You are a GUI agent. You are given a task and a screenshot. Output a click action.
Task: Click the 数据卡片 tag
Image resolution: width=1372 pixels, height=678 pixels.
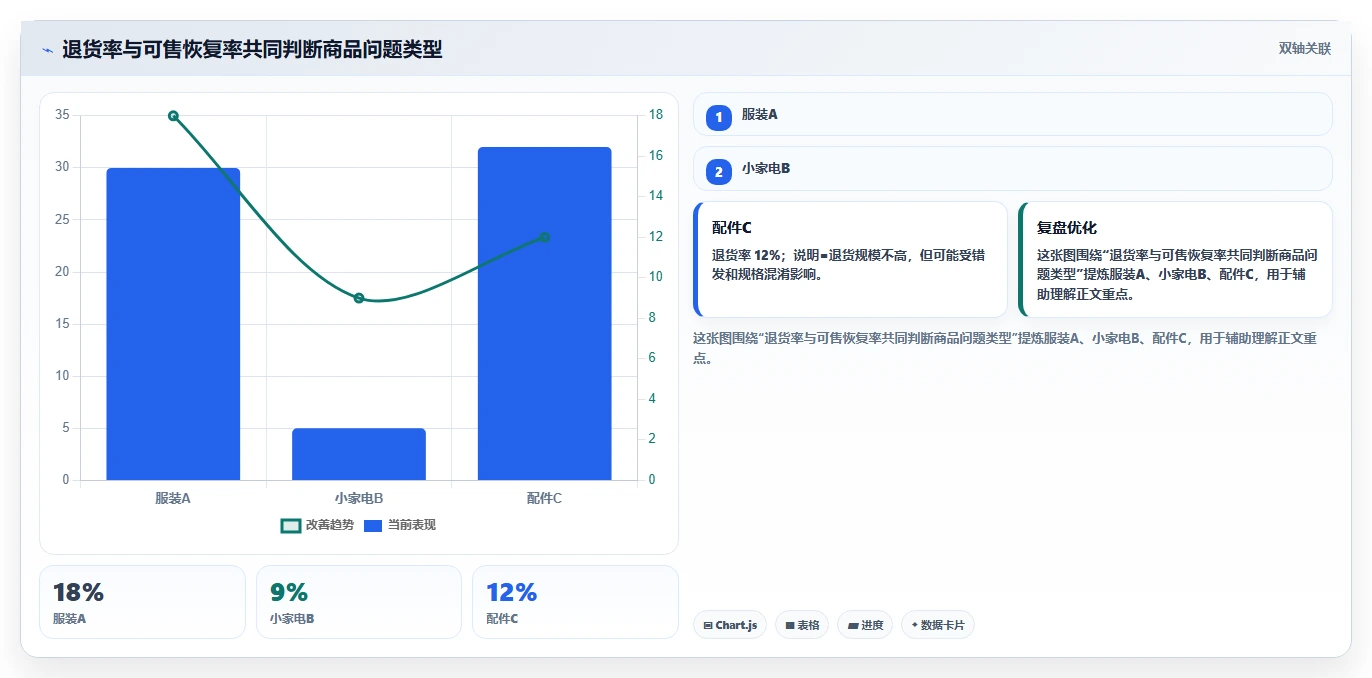938,625
